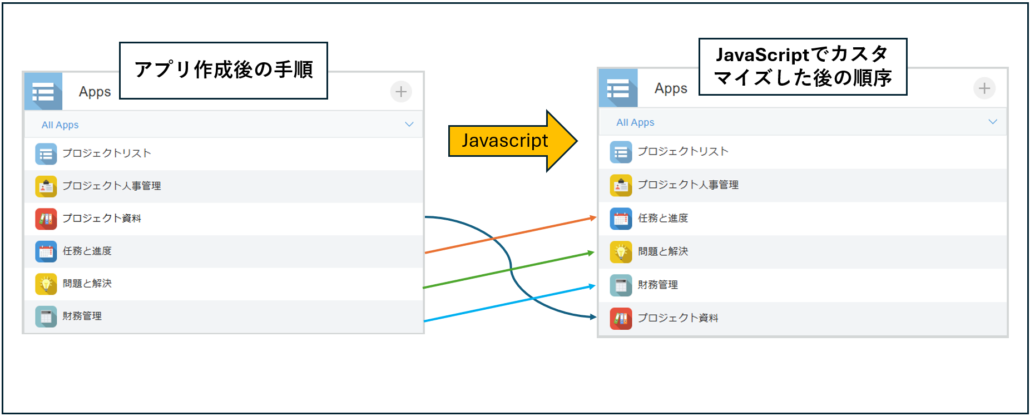Open 問題と解決 in the left panel list
Viewport: 1030px width, 416px height.
[x=86, y=284]
